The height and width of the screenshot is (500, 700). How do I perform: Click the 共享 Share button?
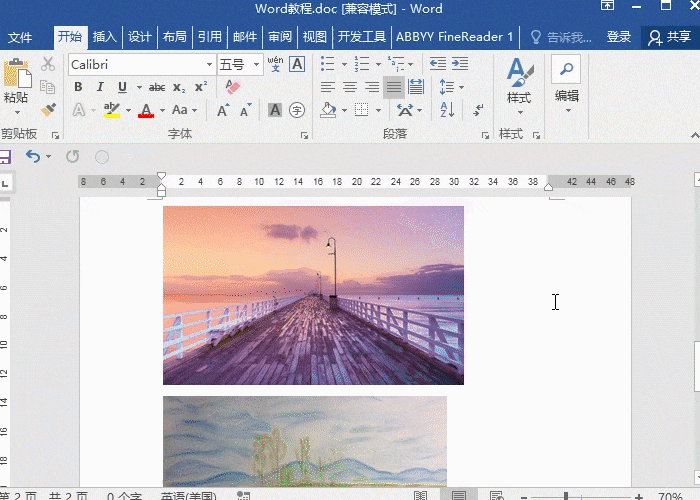click(669, 38)
